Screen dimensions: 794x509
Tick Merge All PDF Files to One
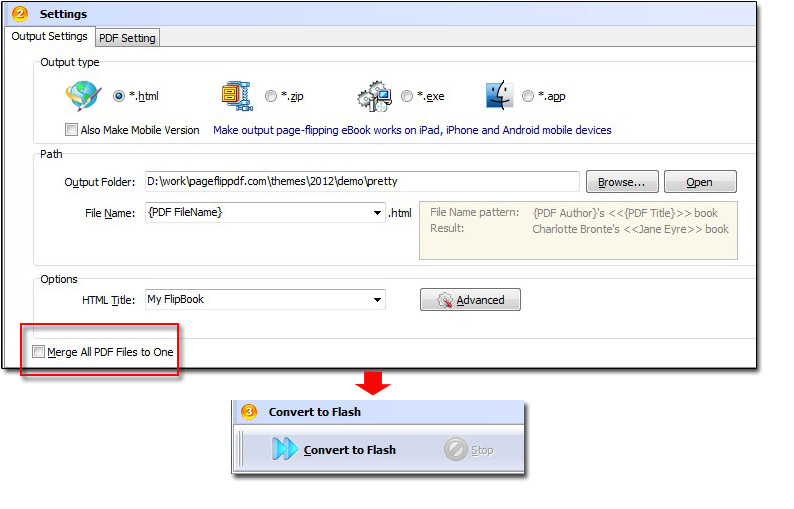tap(39, 352)
